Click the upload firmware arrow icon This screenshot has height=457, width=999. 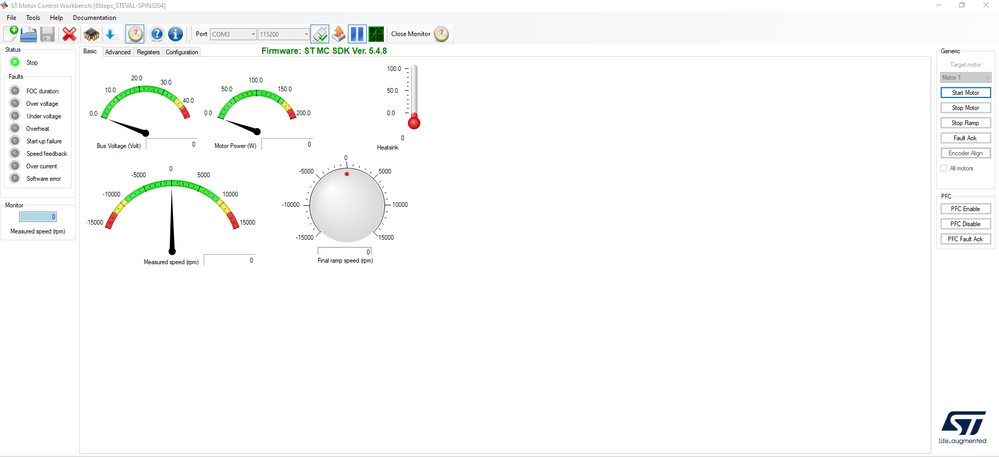coord(338,34)
